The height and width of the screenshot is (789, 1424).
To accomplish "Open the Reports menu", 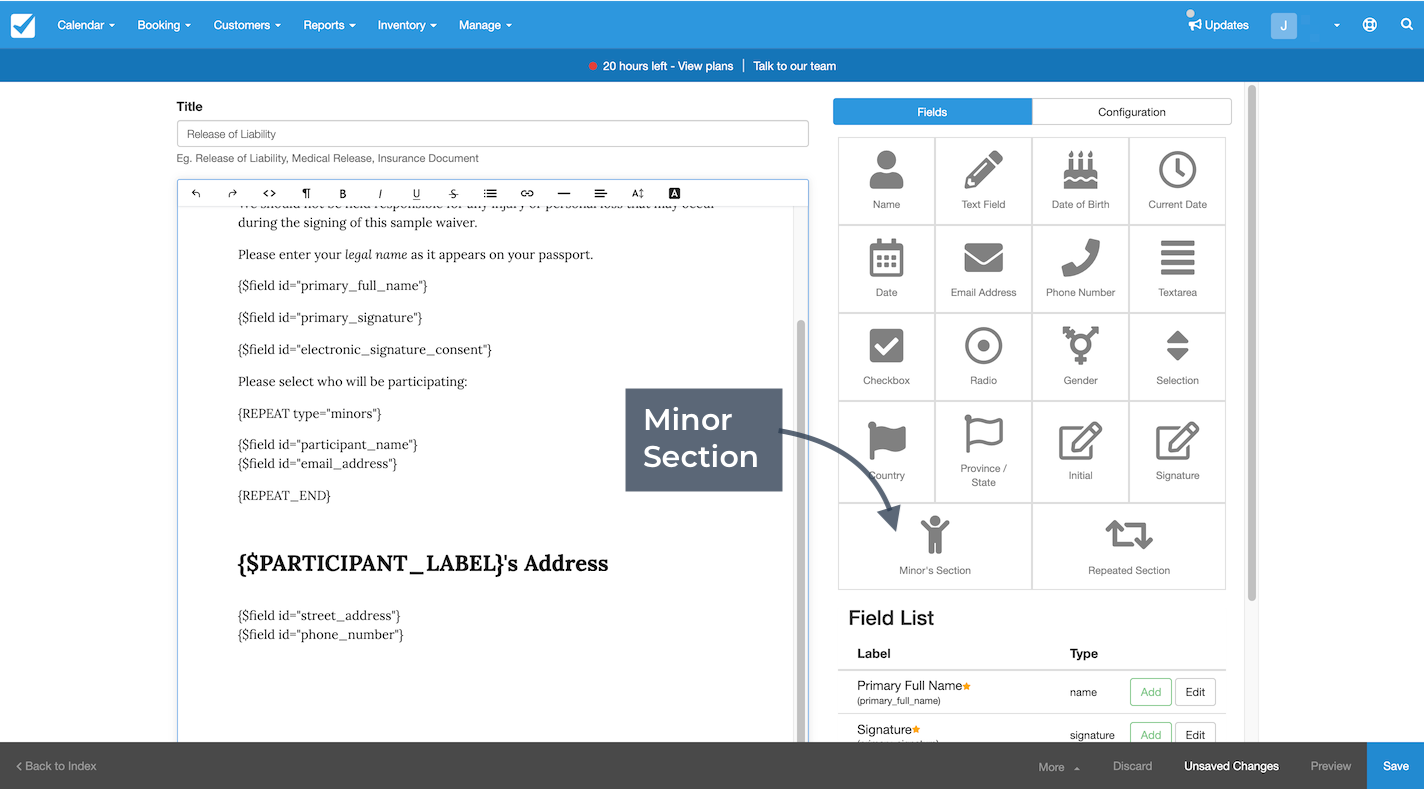I will click(329, 25).
